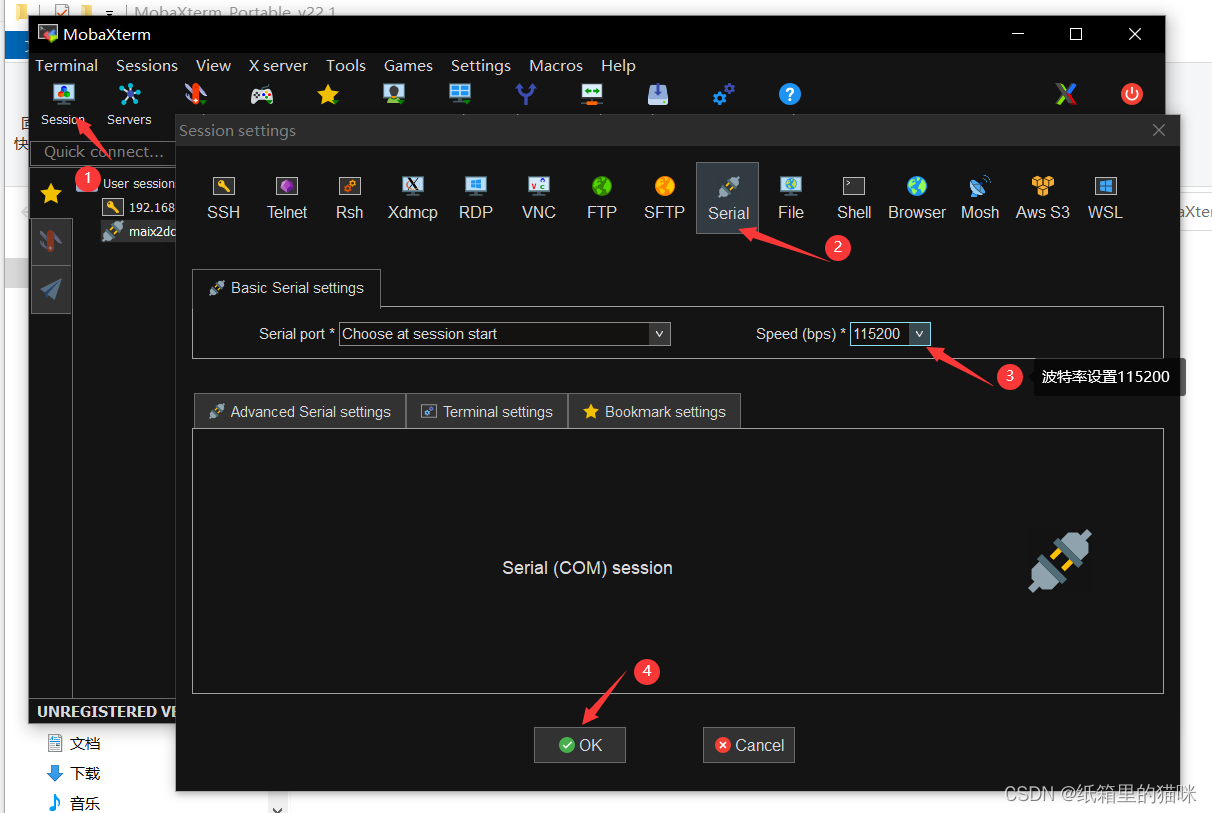
Task: Open the Terminal settings tab
Action: point(487,411)
